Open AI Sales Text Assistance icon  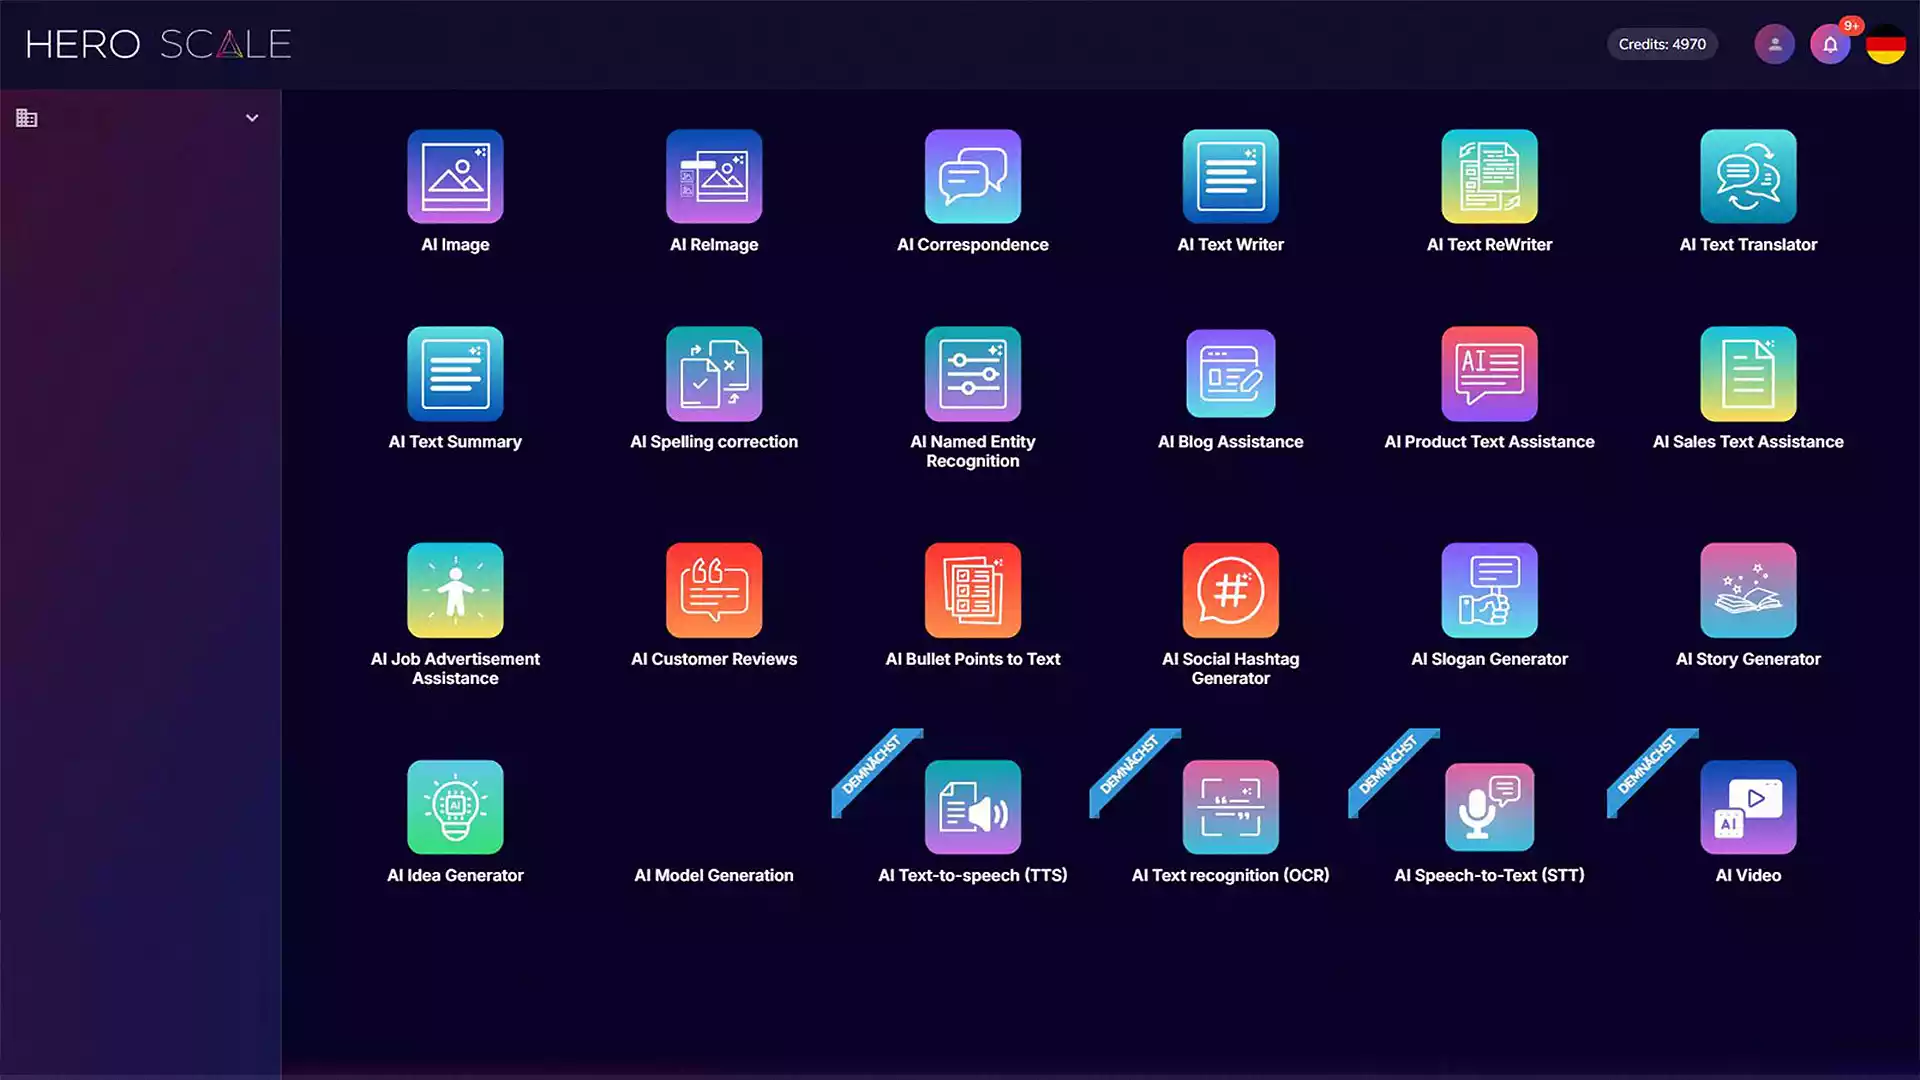click(x=1749, y=374)
